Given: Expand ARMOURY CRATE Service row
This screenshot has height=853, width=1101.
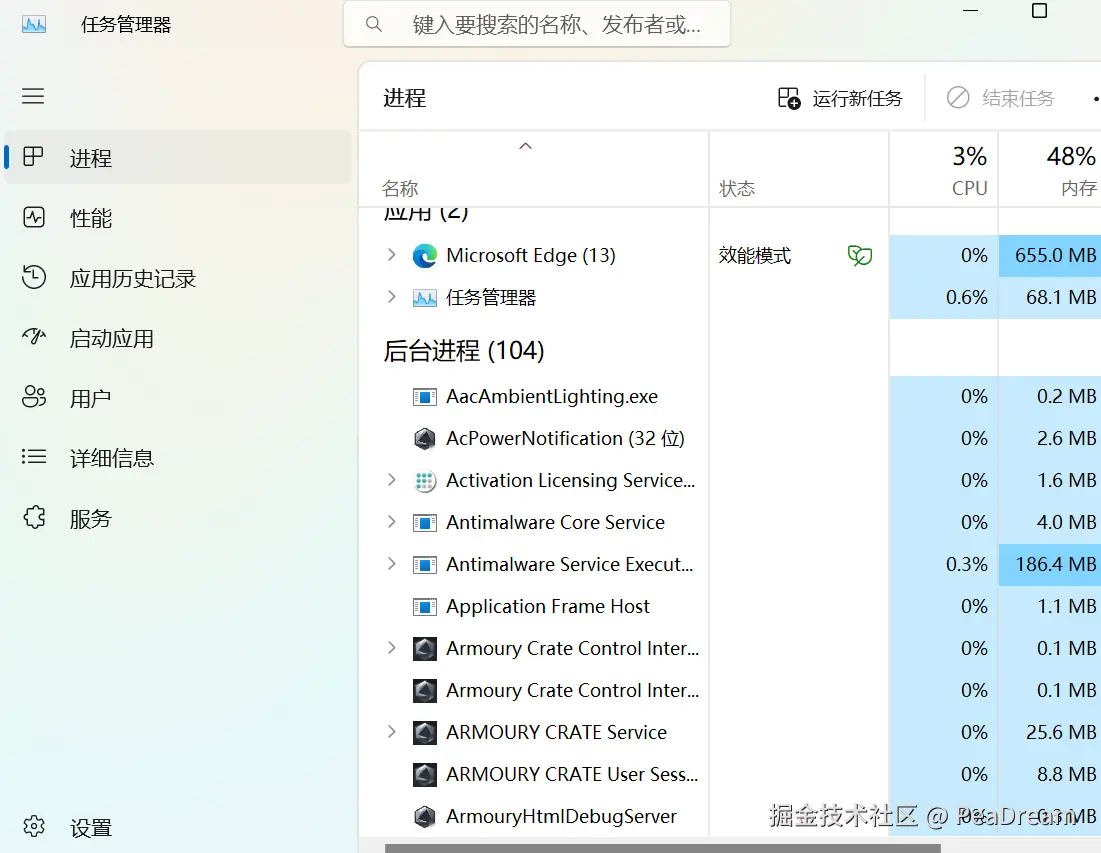Looking at the screenshot, I should point(392,732).
